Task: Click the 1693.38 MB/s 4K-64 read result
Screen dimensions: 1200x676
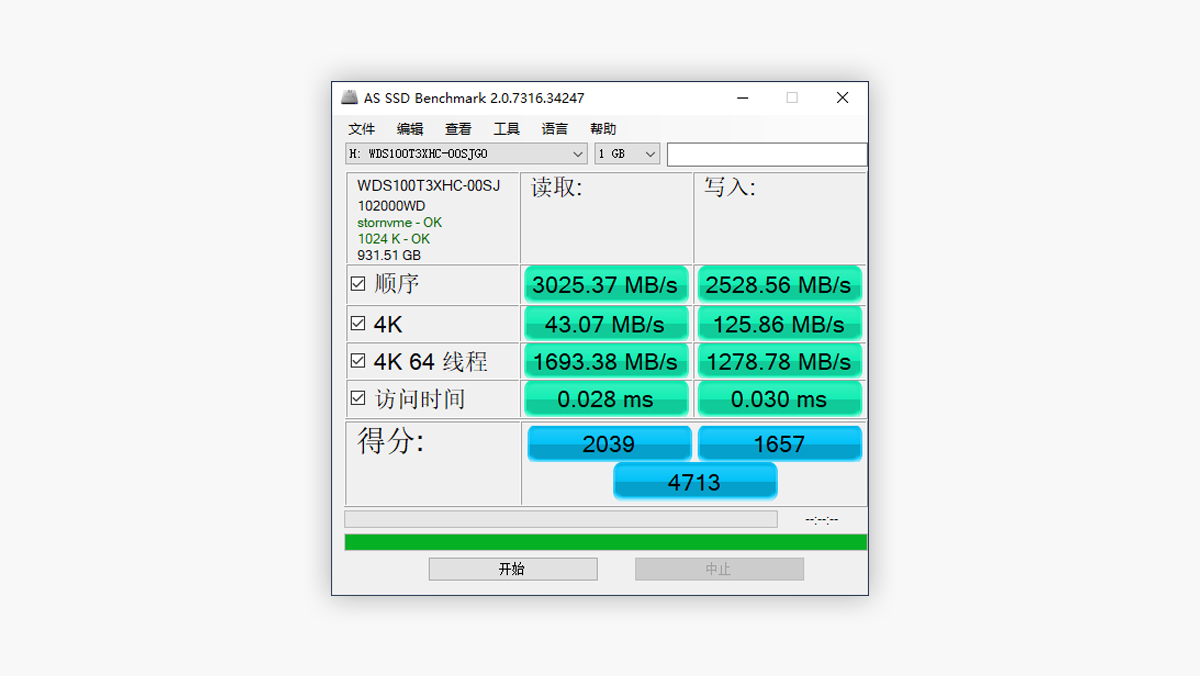Action: [x=605, y=361]
